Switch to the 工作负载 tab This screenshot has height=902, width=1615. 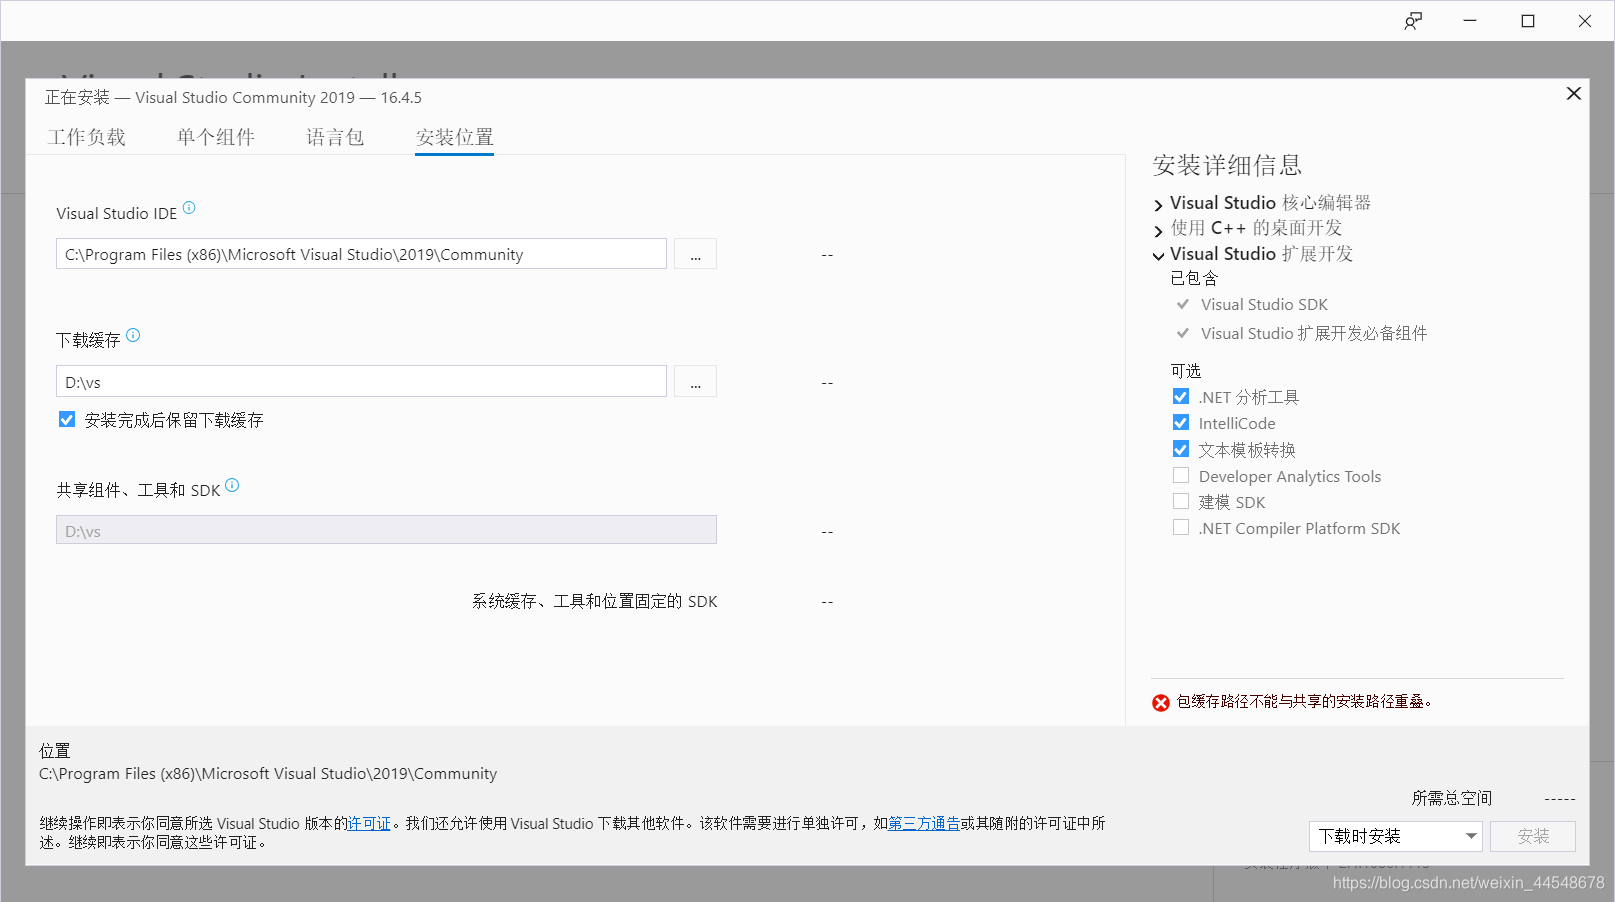pos(87,137)
